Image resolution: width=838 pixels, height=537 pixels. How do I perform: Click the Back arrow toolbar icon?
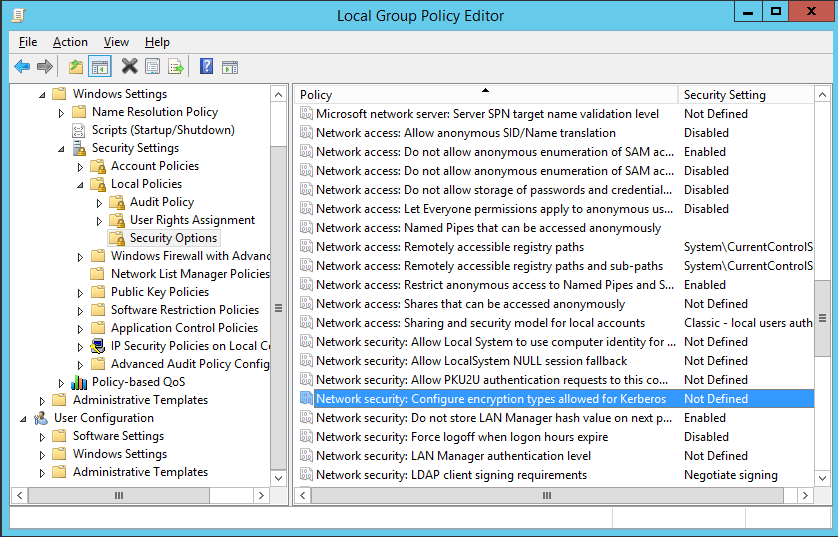(x=22, y=67)
